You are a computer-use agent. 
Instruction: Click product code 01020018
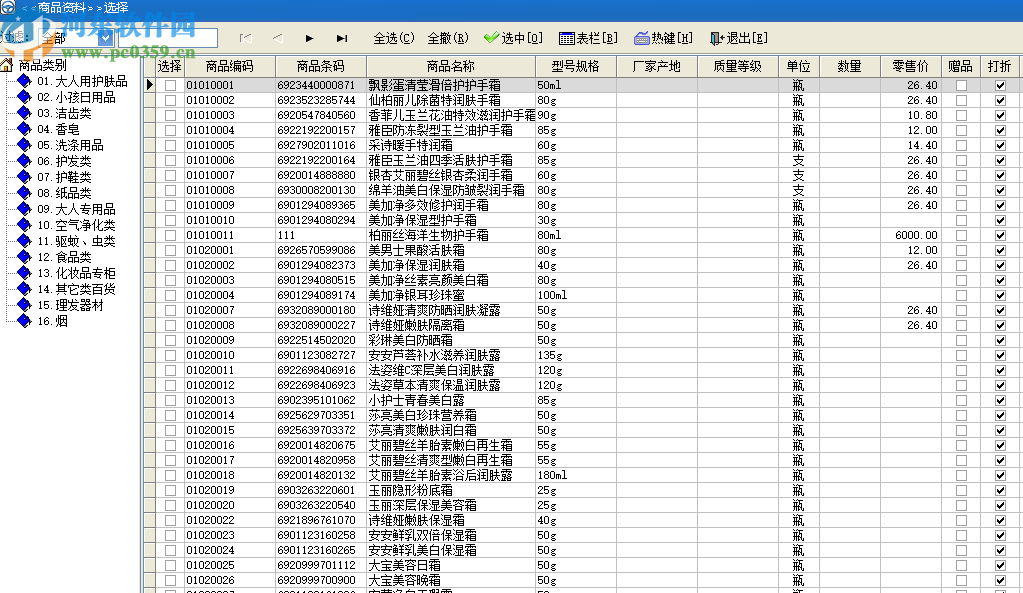210,476
